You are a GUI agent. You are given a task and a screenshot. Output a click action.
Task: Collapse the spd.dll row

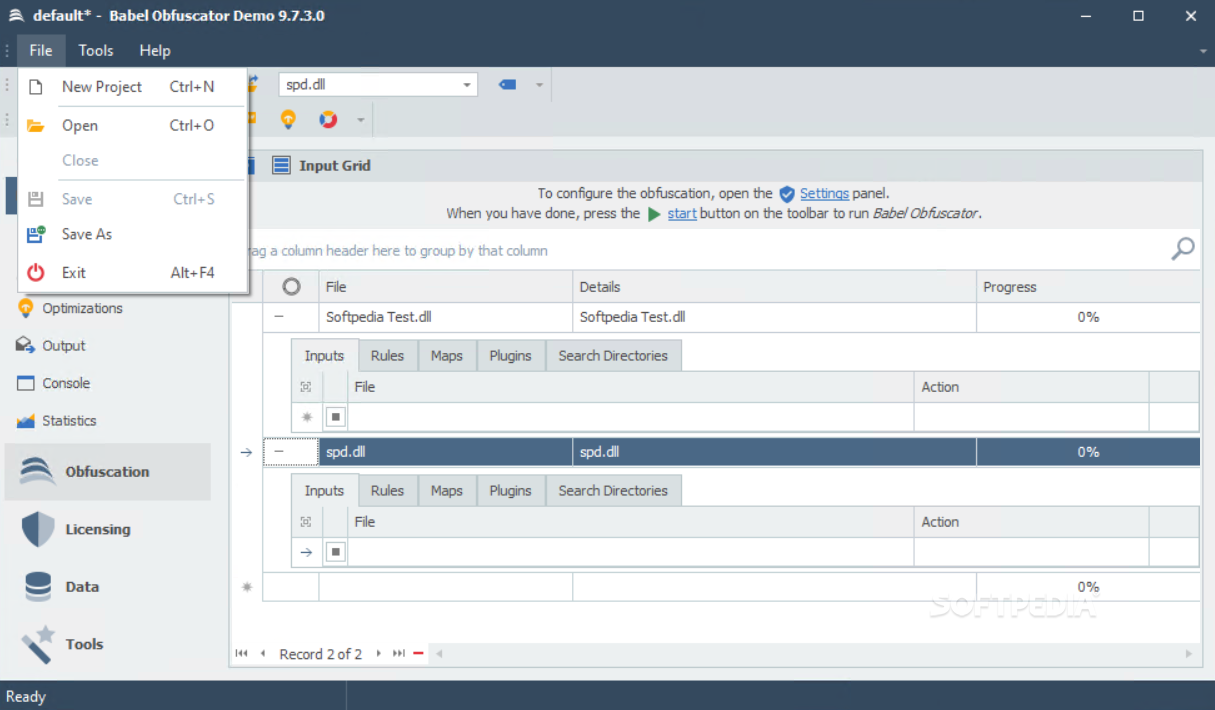(x=279, y=452)
